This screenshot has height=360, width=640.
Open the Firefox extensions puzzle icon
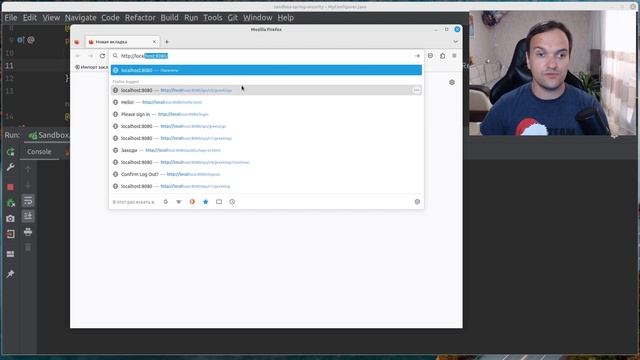tap(442, 56)
